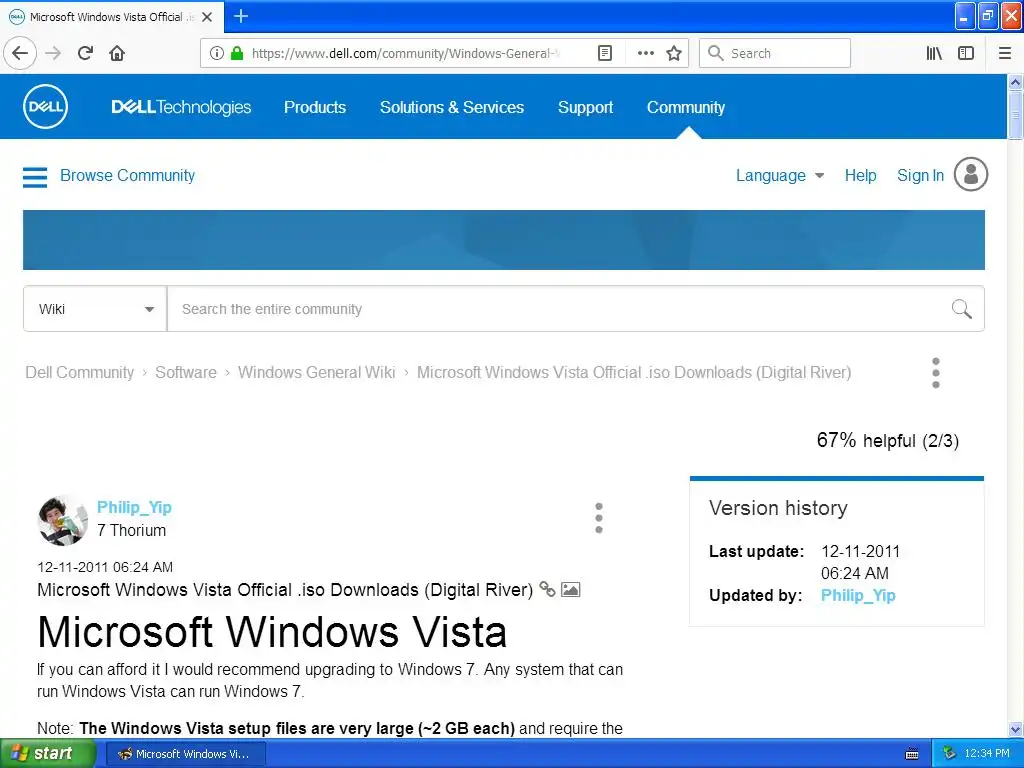Screen dimensions: 1024x768
Task: Go back to previous page
Action: [20, 53]
